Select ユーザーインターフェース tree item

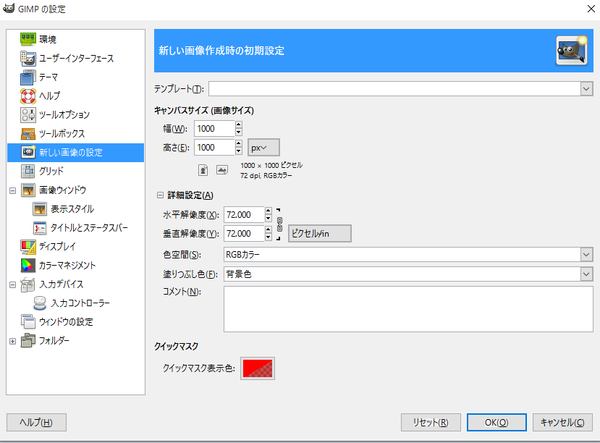coord(76,59)
